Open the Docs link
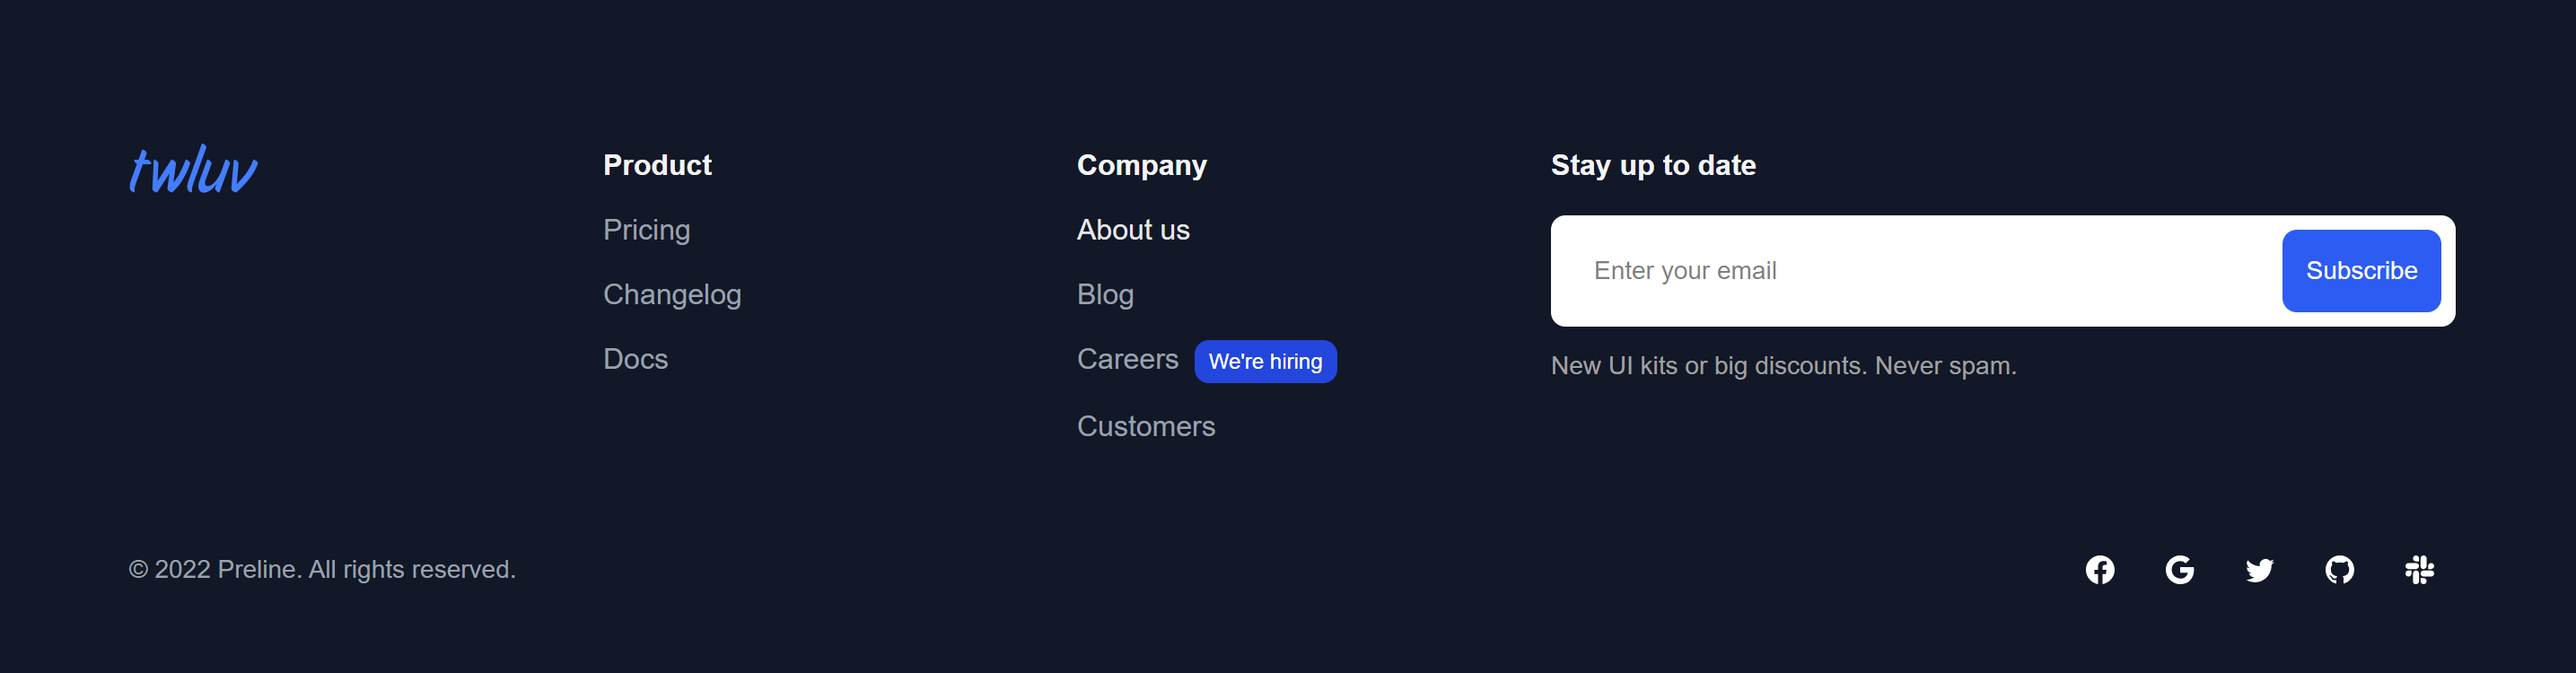 click(x=635, y=359)
